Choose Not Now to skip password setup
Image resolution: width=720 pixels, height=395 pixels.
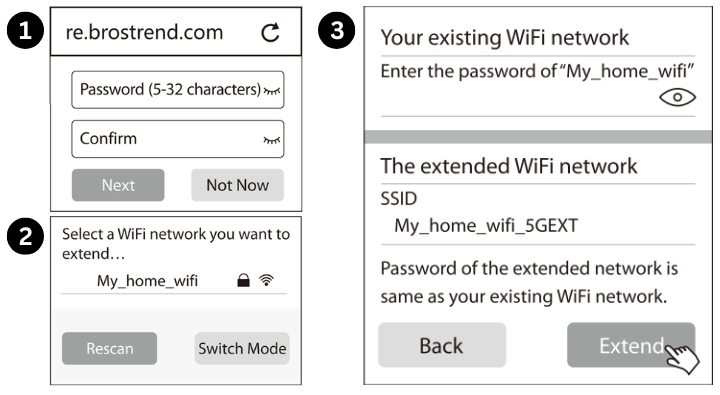pos(237,185)
